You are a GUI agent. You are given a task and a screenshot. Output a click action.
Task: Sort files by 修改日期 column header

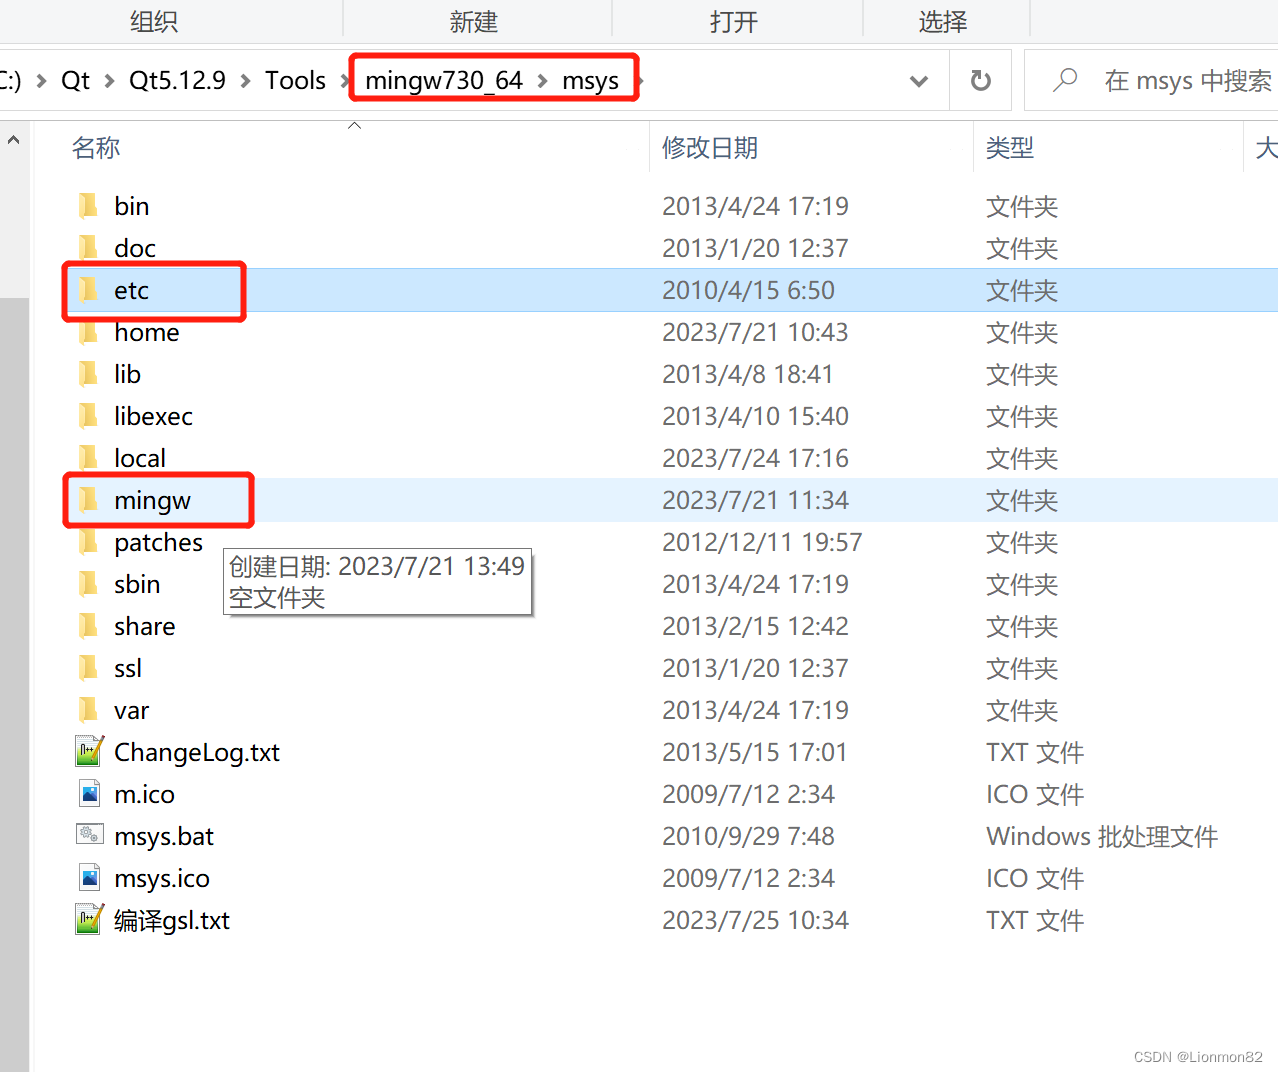pos(710,147)
